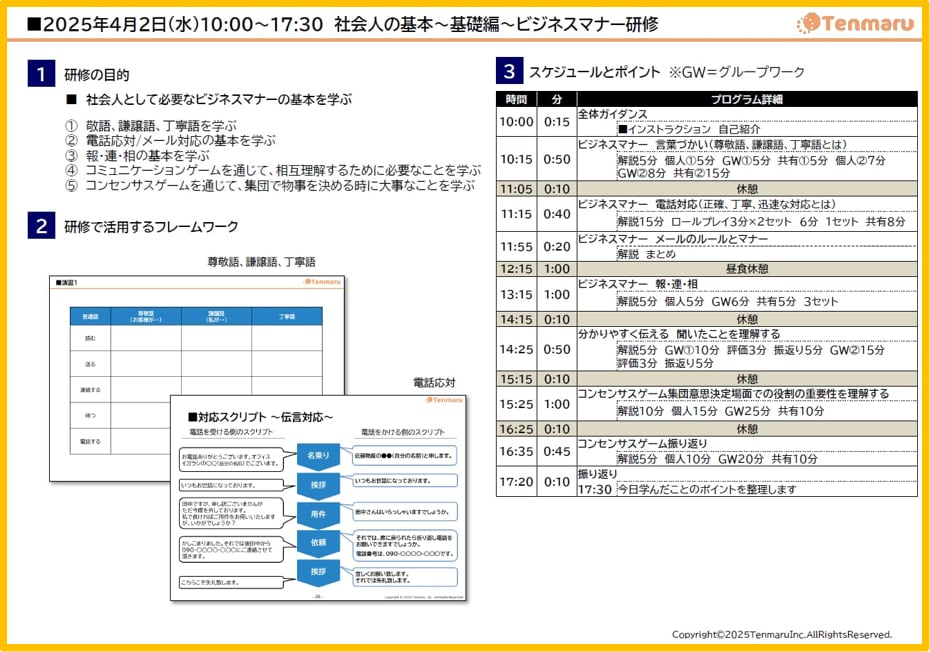Click the heading 研修で活用するフレームワーク
Viewport: 930px width, 652px height.
[x=151, y=227]
